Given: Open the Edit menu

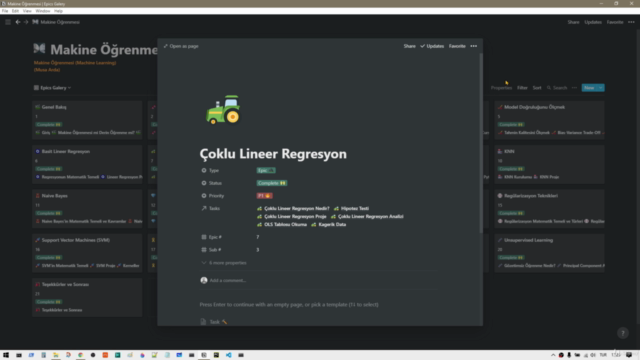Looking at the screenshot, I should coord(15,11).
